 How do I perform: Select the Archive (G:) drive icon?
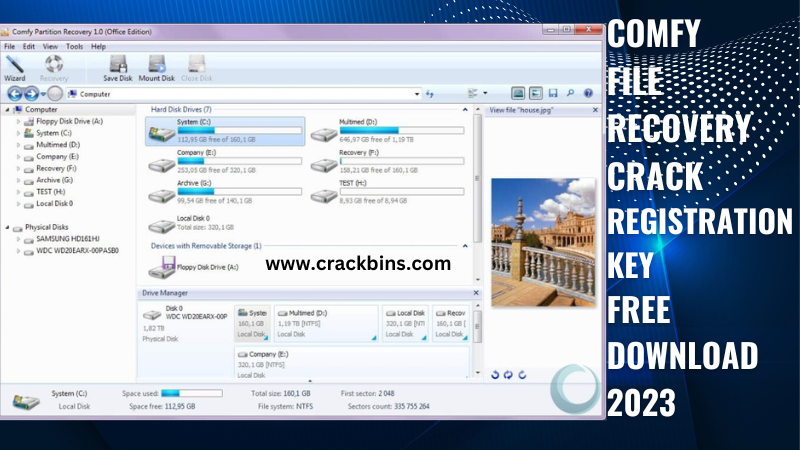tap(161, 195)
